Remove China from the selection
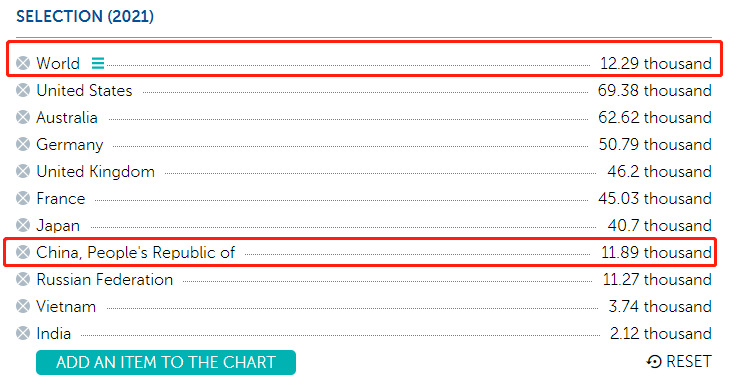This screenshot has width=729, height=386. pos(23,252)
